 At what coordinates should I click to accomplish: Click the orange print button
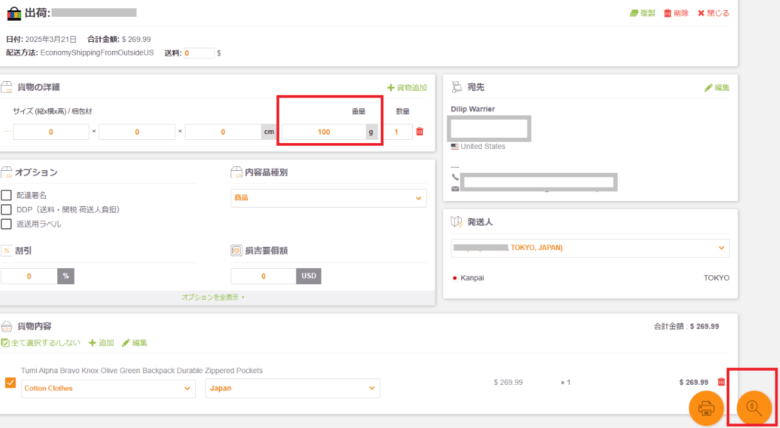click(x=706, y=408)
